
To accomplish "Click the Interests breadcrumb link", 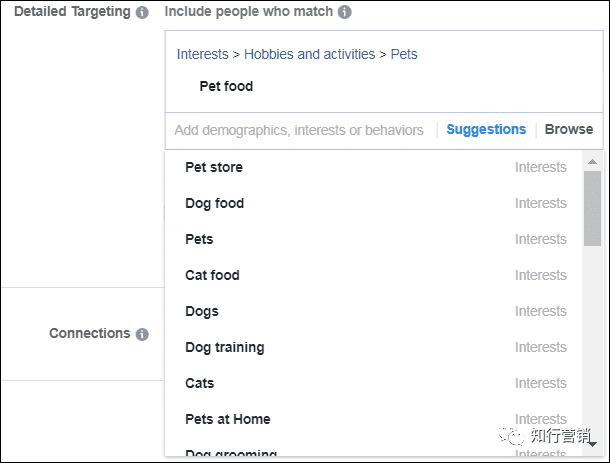I will tap(202, 54).
